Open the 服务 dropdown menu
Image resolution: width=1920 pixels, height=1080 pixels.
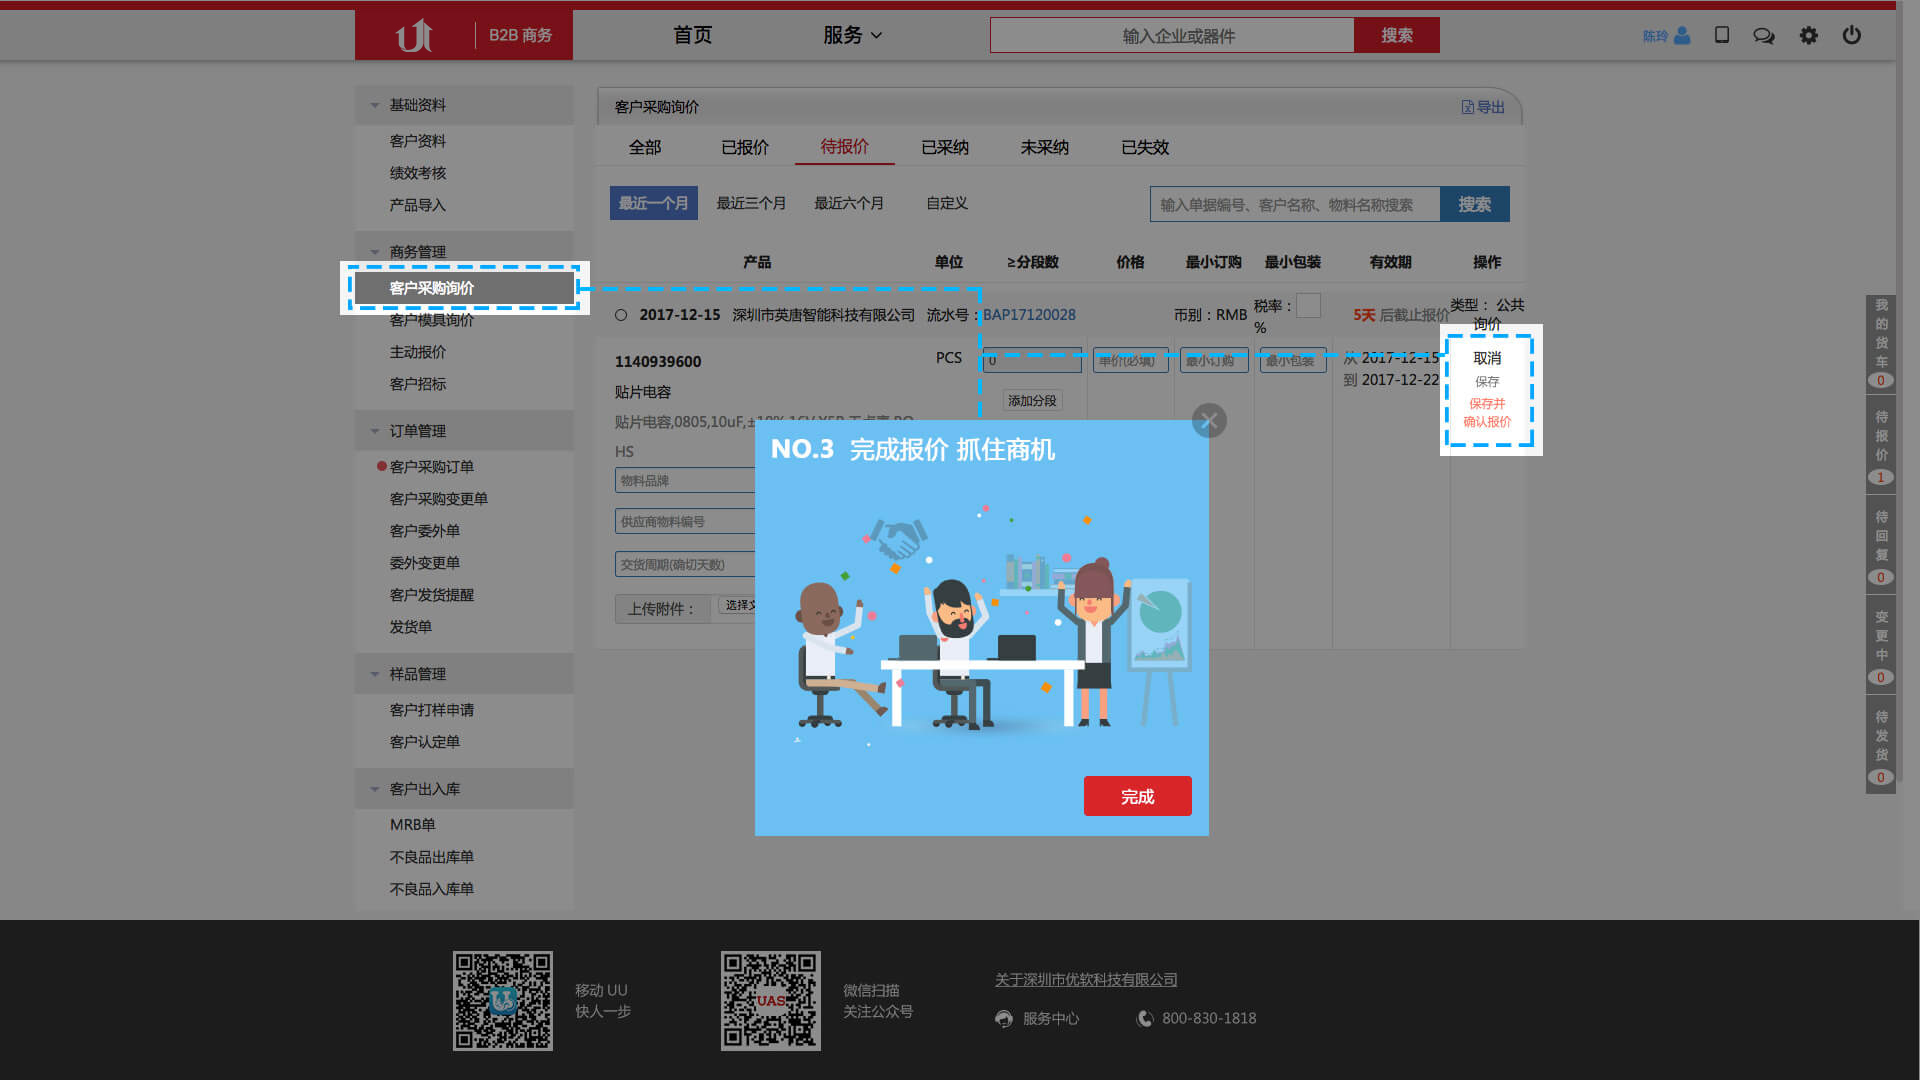coord(852,35)
